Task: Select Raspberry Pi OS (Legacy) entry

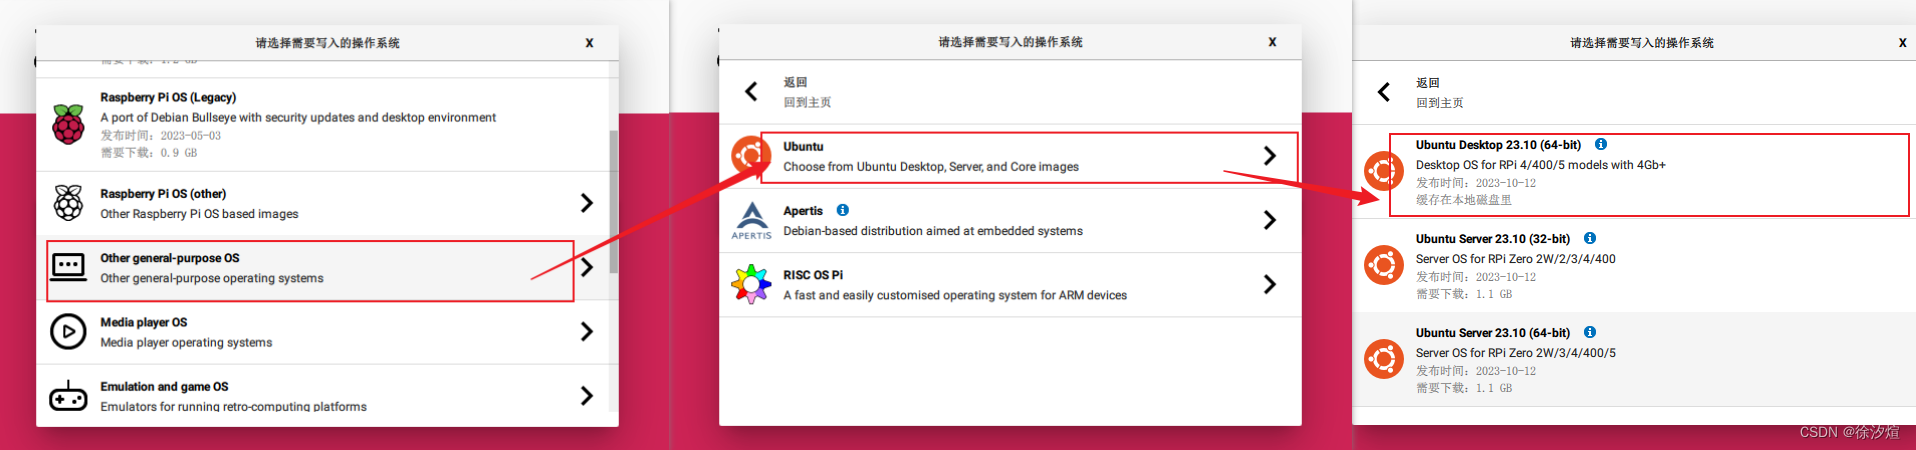Action: pos(322,125)
